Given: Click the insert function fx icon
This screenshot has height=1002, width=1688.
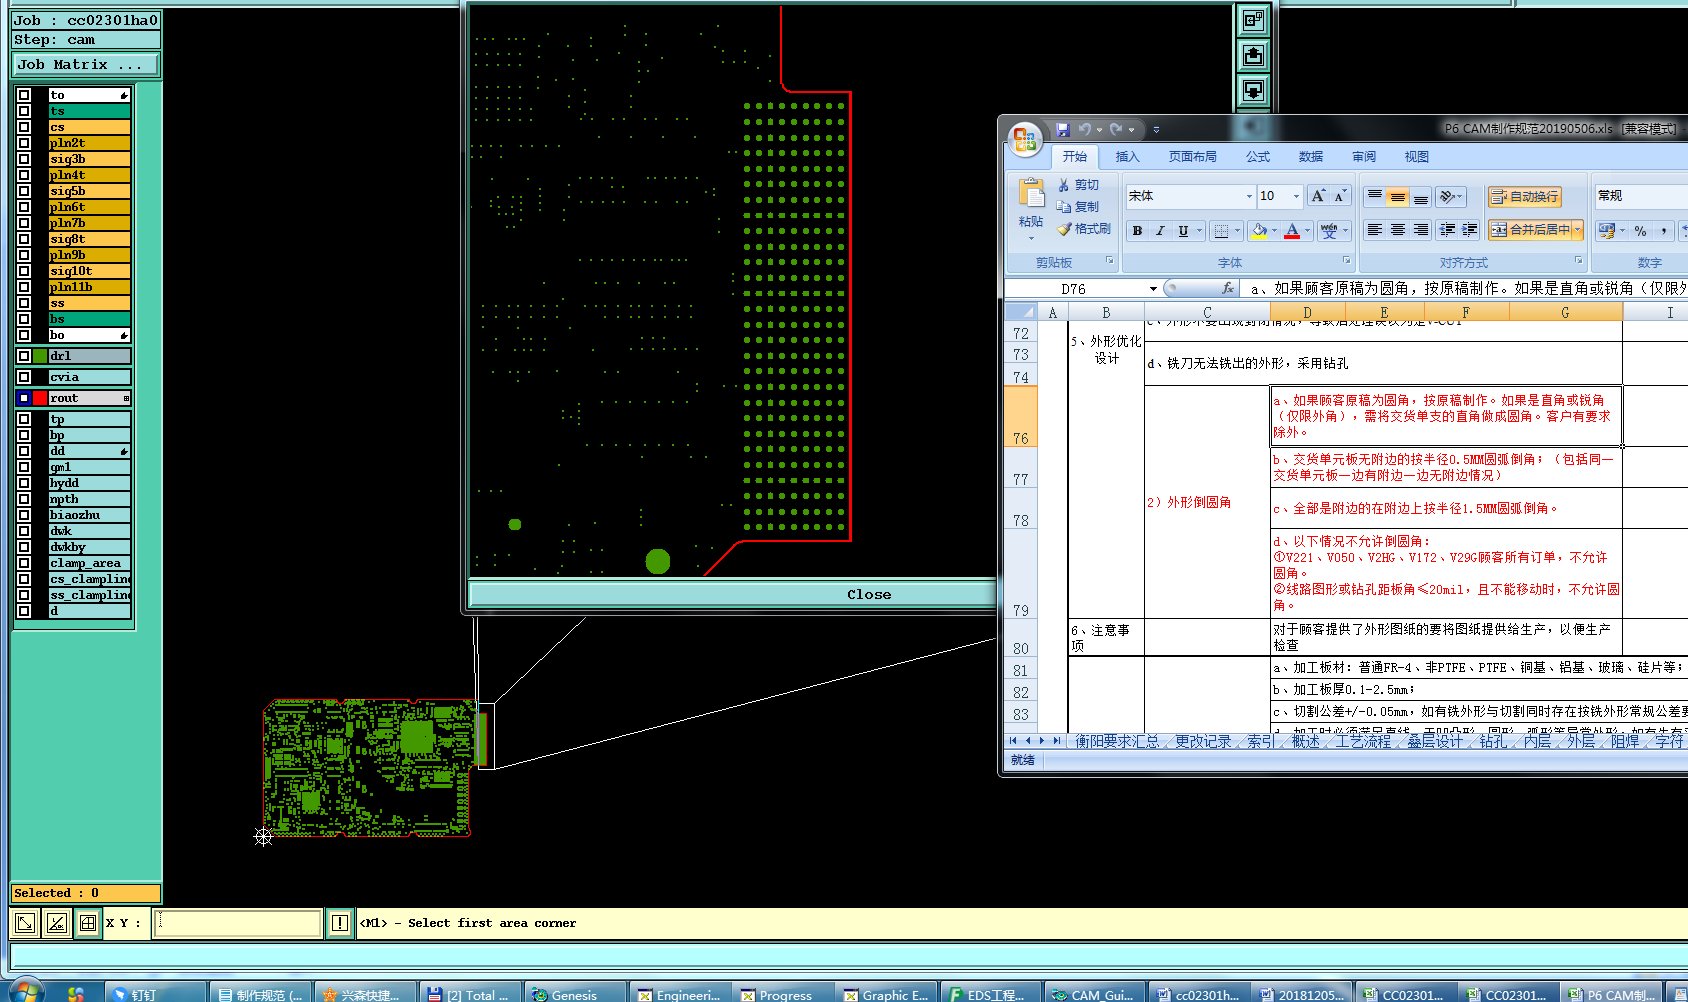Looking at the screenshot, I should coord(1228,288).
